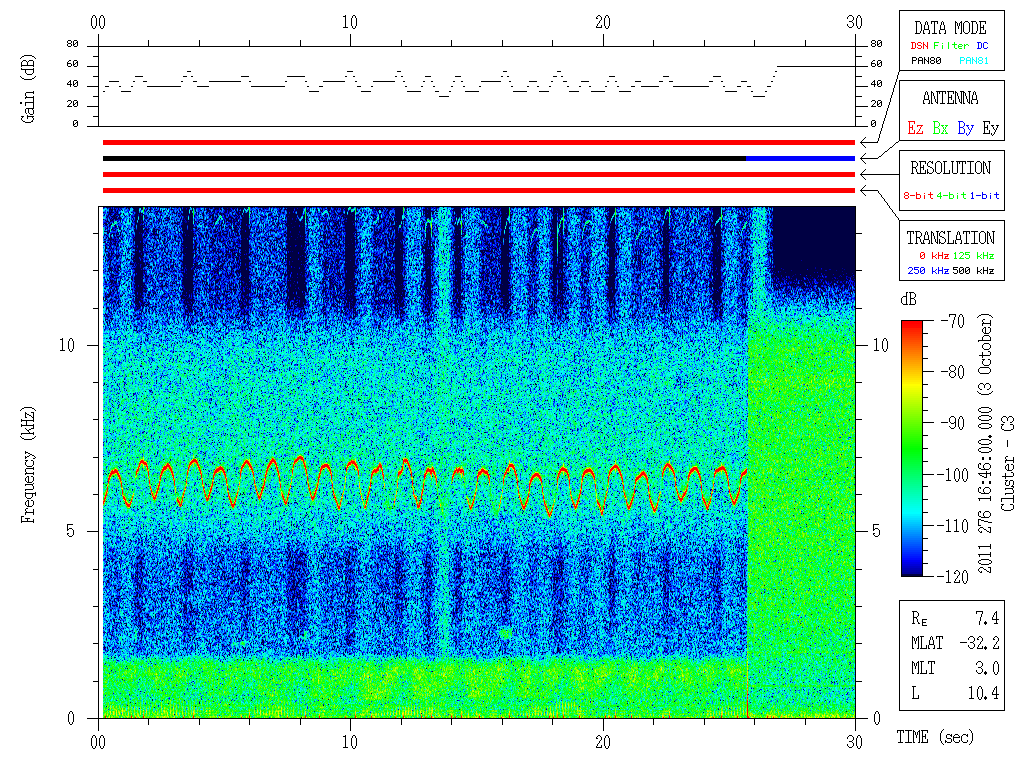This screenshot has height=768, width=1024.
Task: Click the TRANSLATION legend title
Action: 950,238
